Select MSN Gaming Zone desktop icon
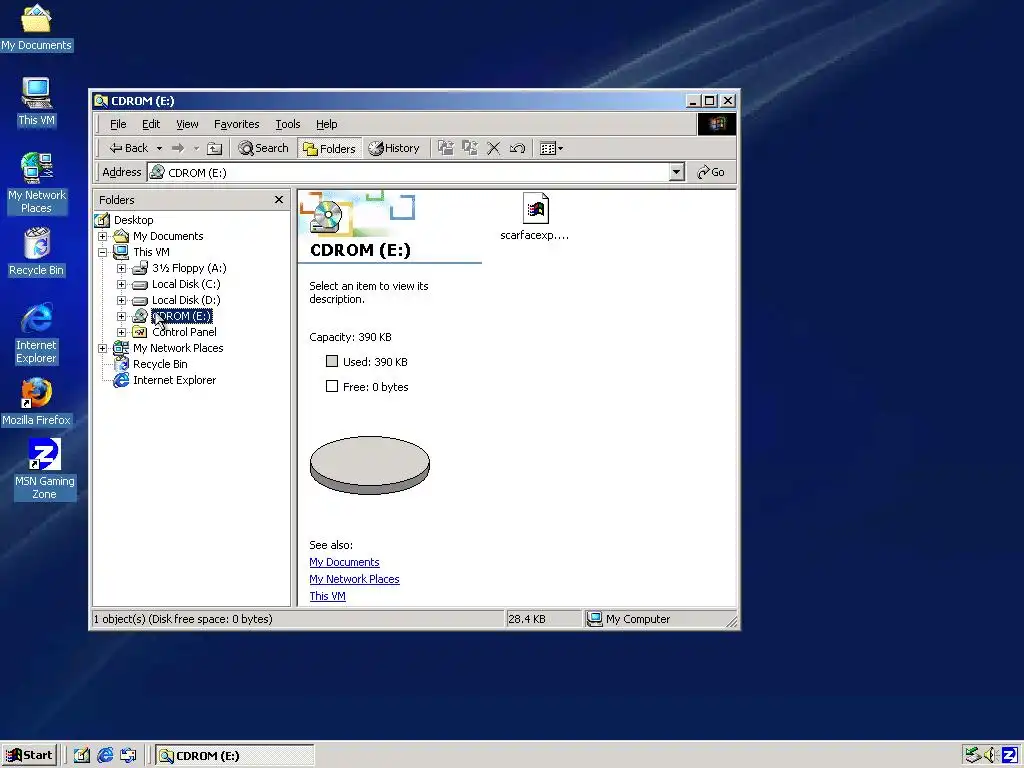Image resolution: width=1024 pixels, height=768 pixels. 44,470
